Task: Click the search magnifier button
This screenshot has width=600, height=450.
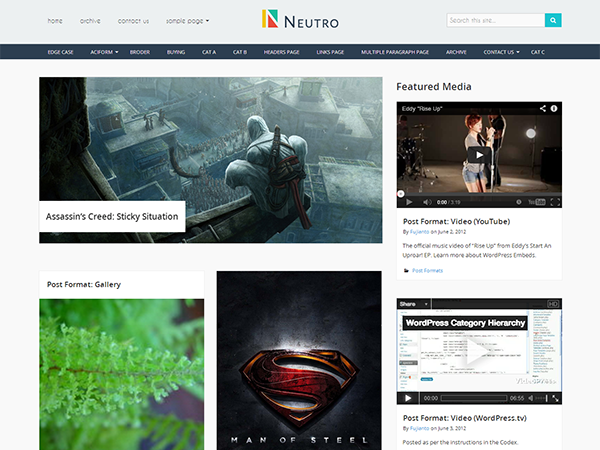Action: point(553,20)
